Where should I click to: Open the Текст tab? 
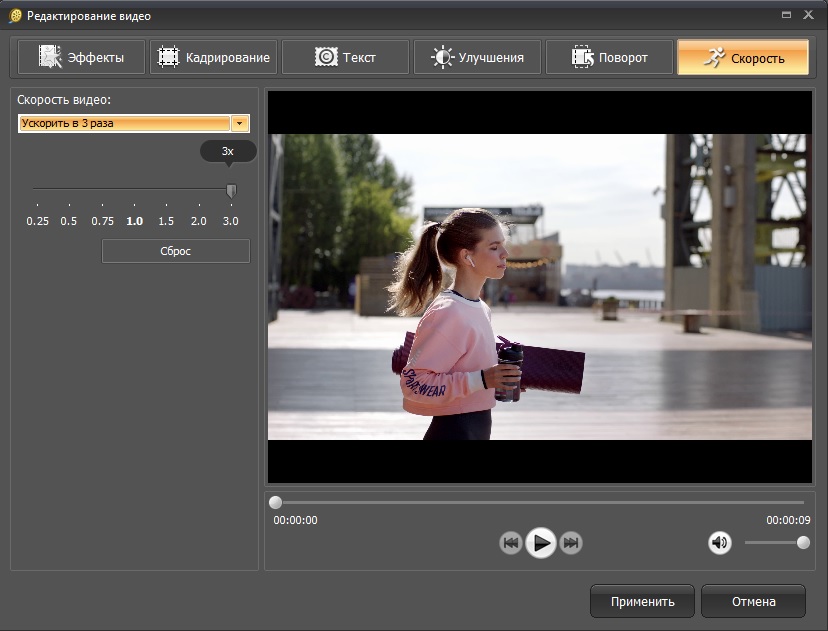pos(345,57)
